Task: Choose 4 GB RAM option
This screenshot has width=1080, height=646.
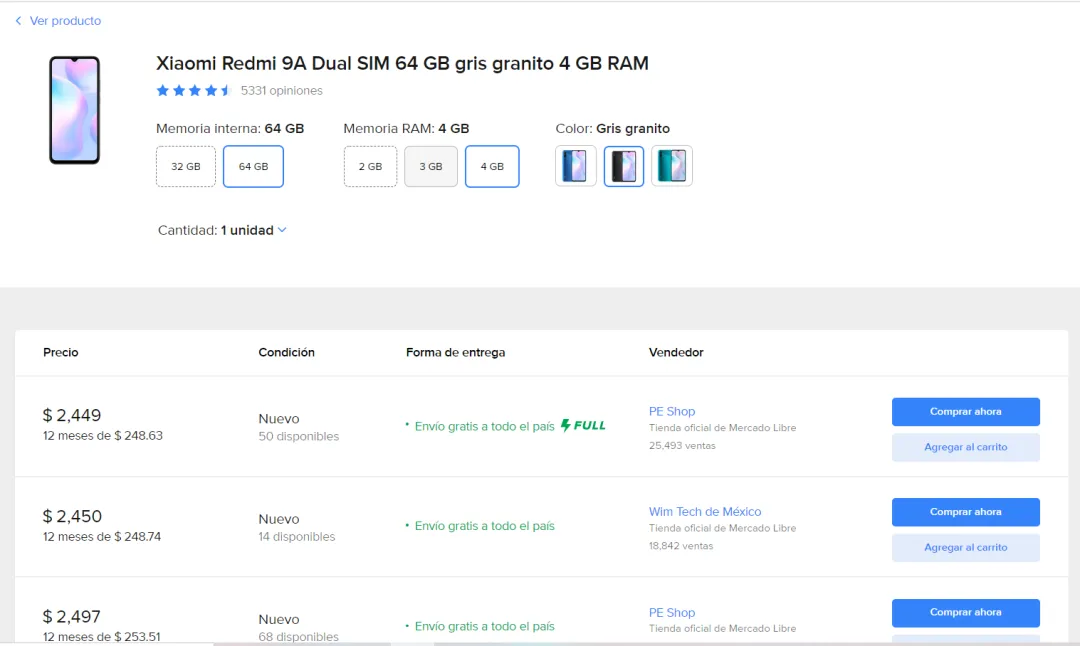Action: 492,167
